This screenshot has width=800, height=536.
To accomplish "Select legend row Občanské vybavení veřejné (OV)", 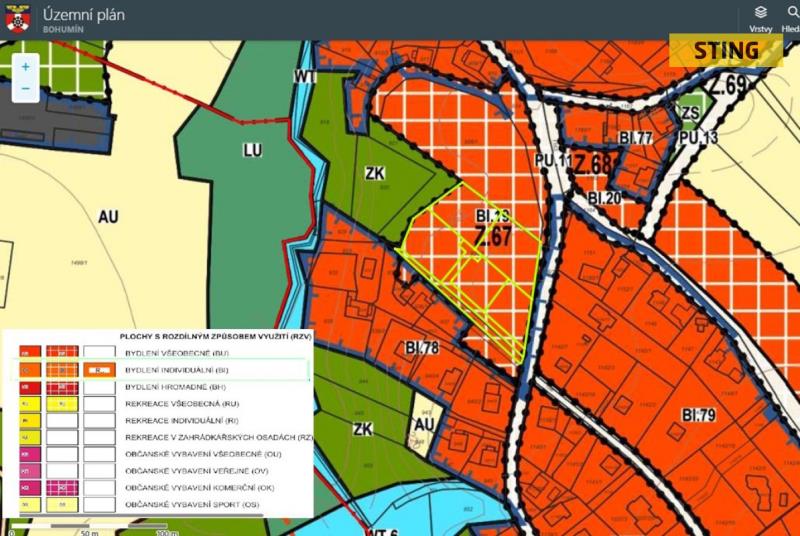I will (x=196, y=471).
